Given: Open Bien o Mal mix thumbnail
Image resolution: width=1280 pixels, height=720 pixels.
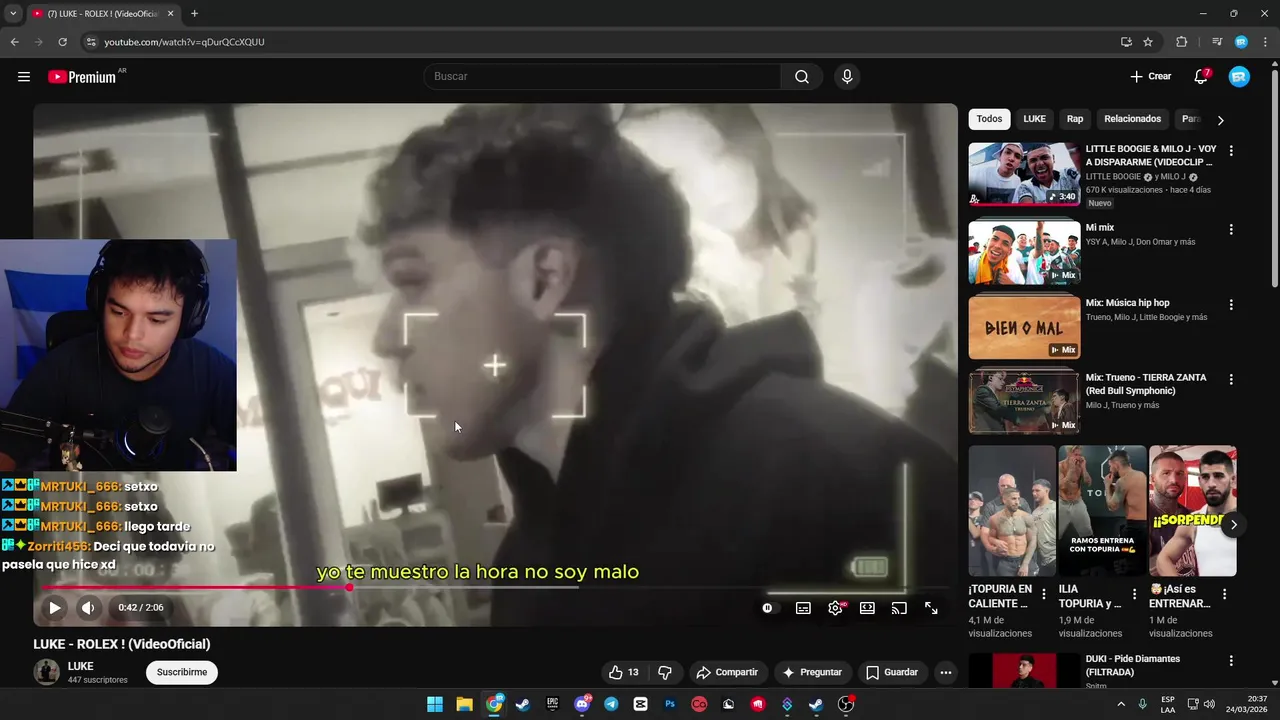Looking at the screenshot, I should coord(1024,326).
